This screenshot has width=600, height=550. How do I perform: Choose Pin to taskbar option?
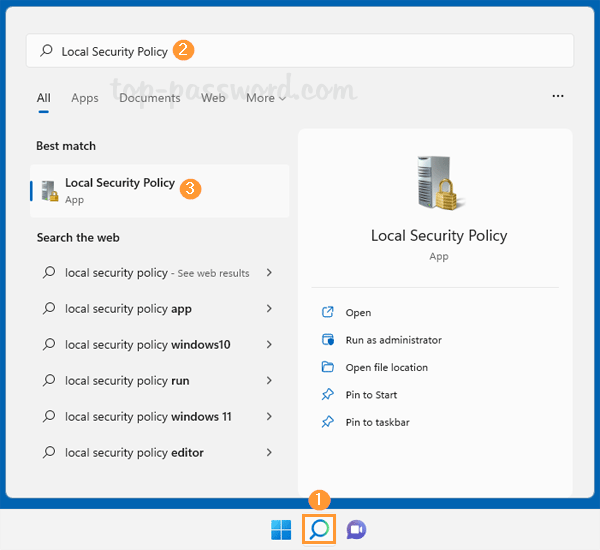tap(377, 422)
